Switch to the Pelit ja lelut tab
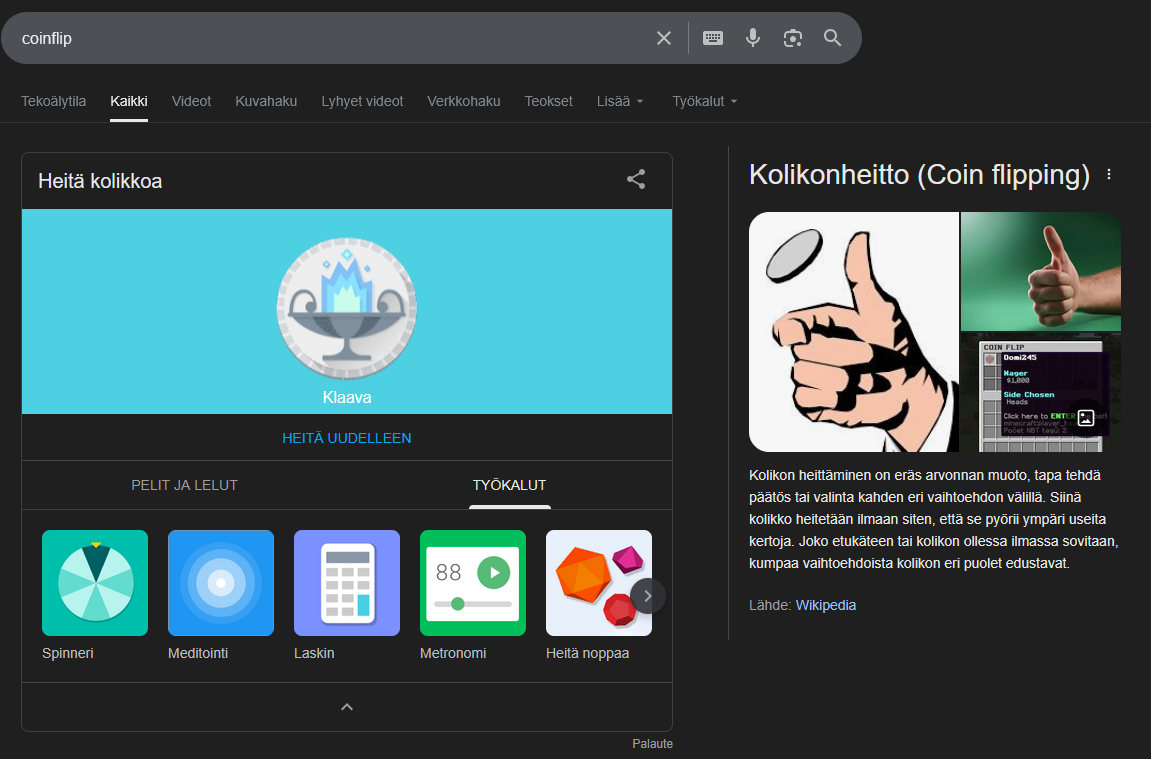The height and width of the screenshot is (759, 1151). (185, 485)
